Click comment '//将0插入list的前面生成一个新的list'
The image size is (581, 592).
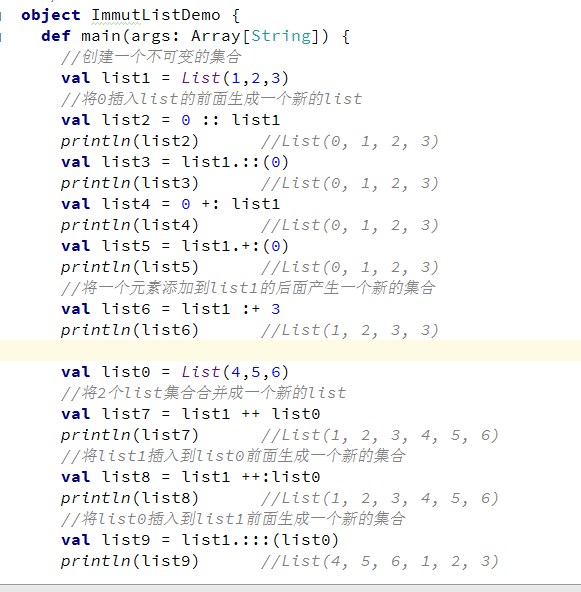[x=211, y=99]
